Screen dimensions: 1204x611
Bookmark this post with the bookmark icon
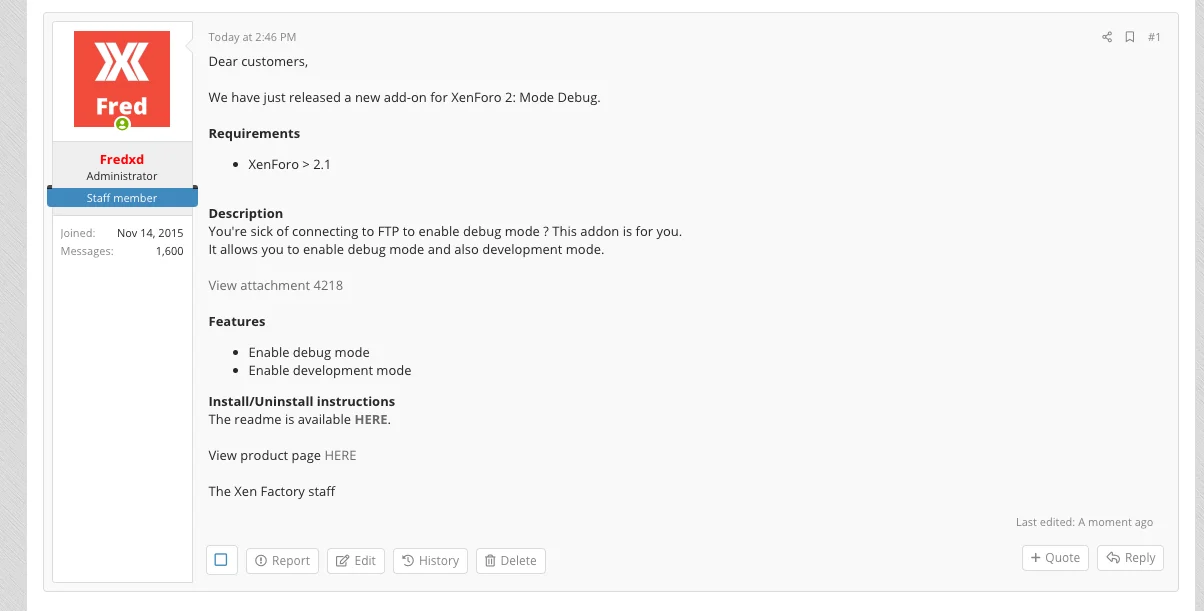pos(1129,37)
